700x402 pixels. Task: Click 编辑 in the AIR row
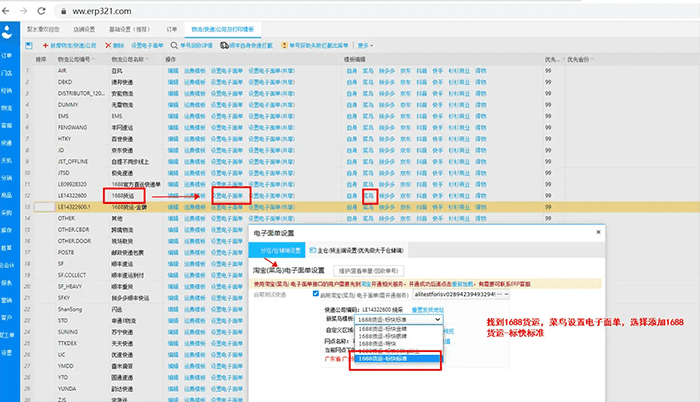click(173, 71)
